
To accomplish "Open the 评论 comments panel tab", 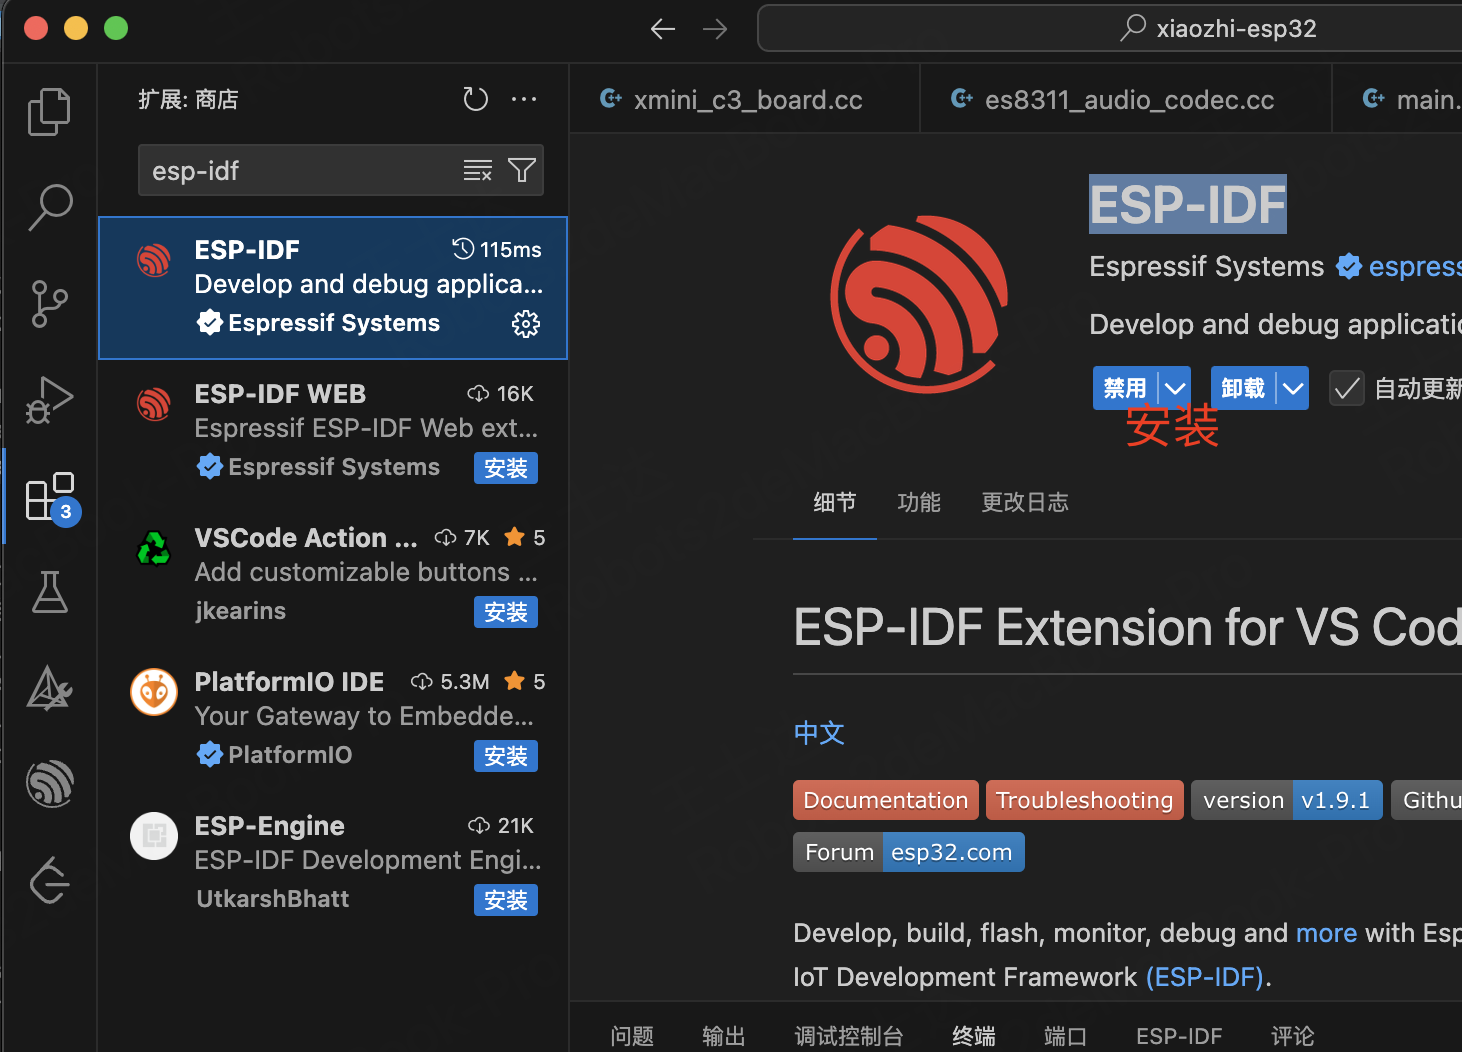I will pos(1293,1036).
